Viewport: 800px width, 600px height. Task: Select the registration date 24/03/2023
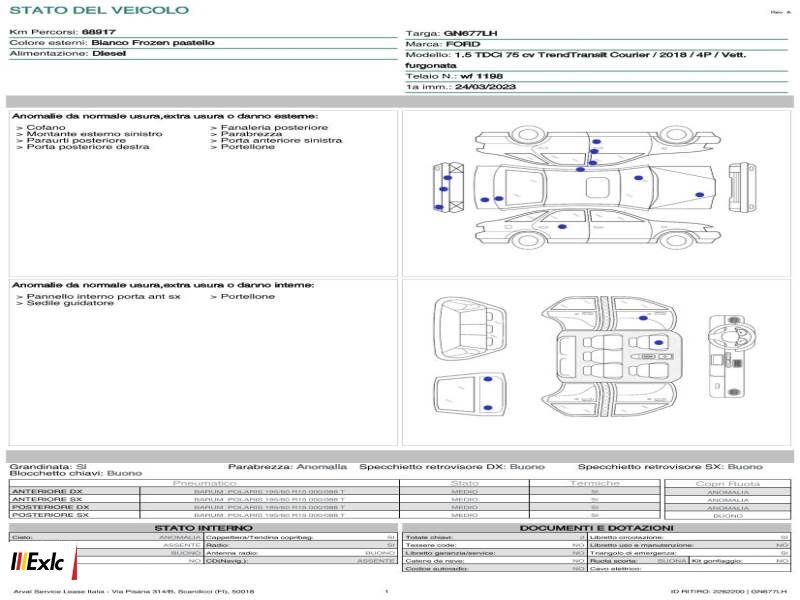tap(485, 87)
